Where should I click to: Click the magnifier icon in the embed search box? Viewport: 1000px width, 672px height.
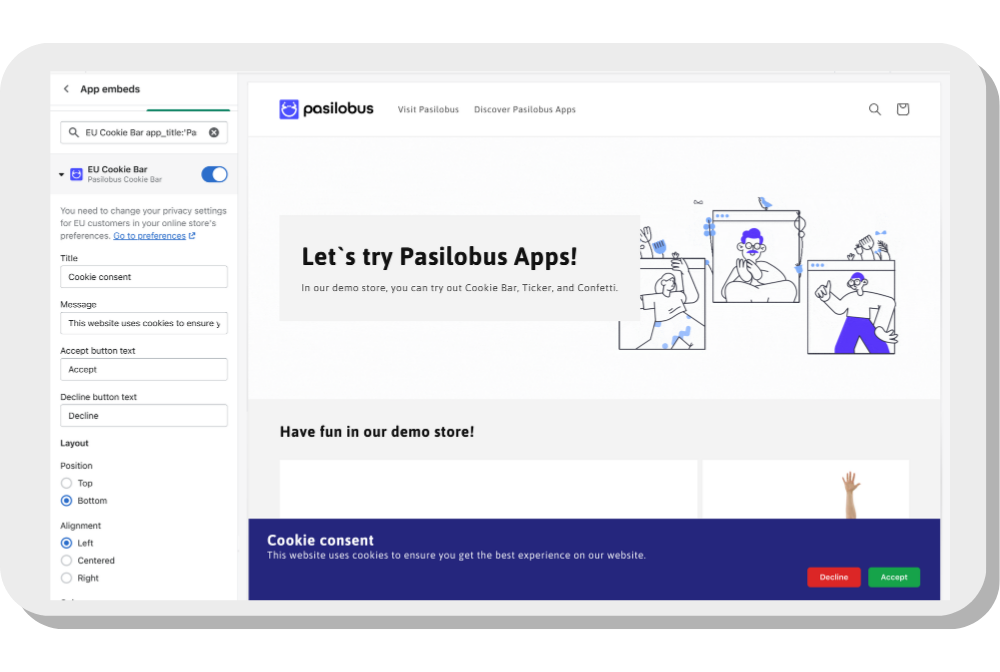(73, 132)
